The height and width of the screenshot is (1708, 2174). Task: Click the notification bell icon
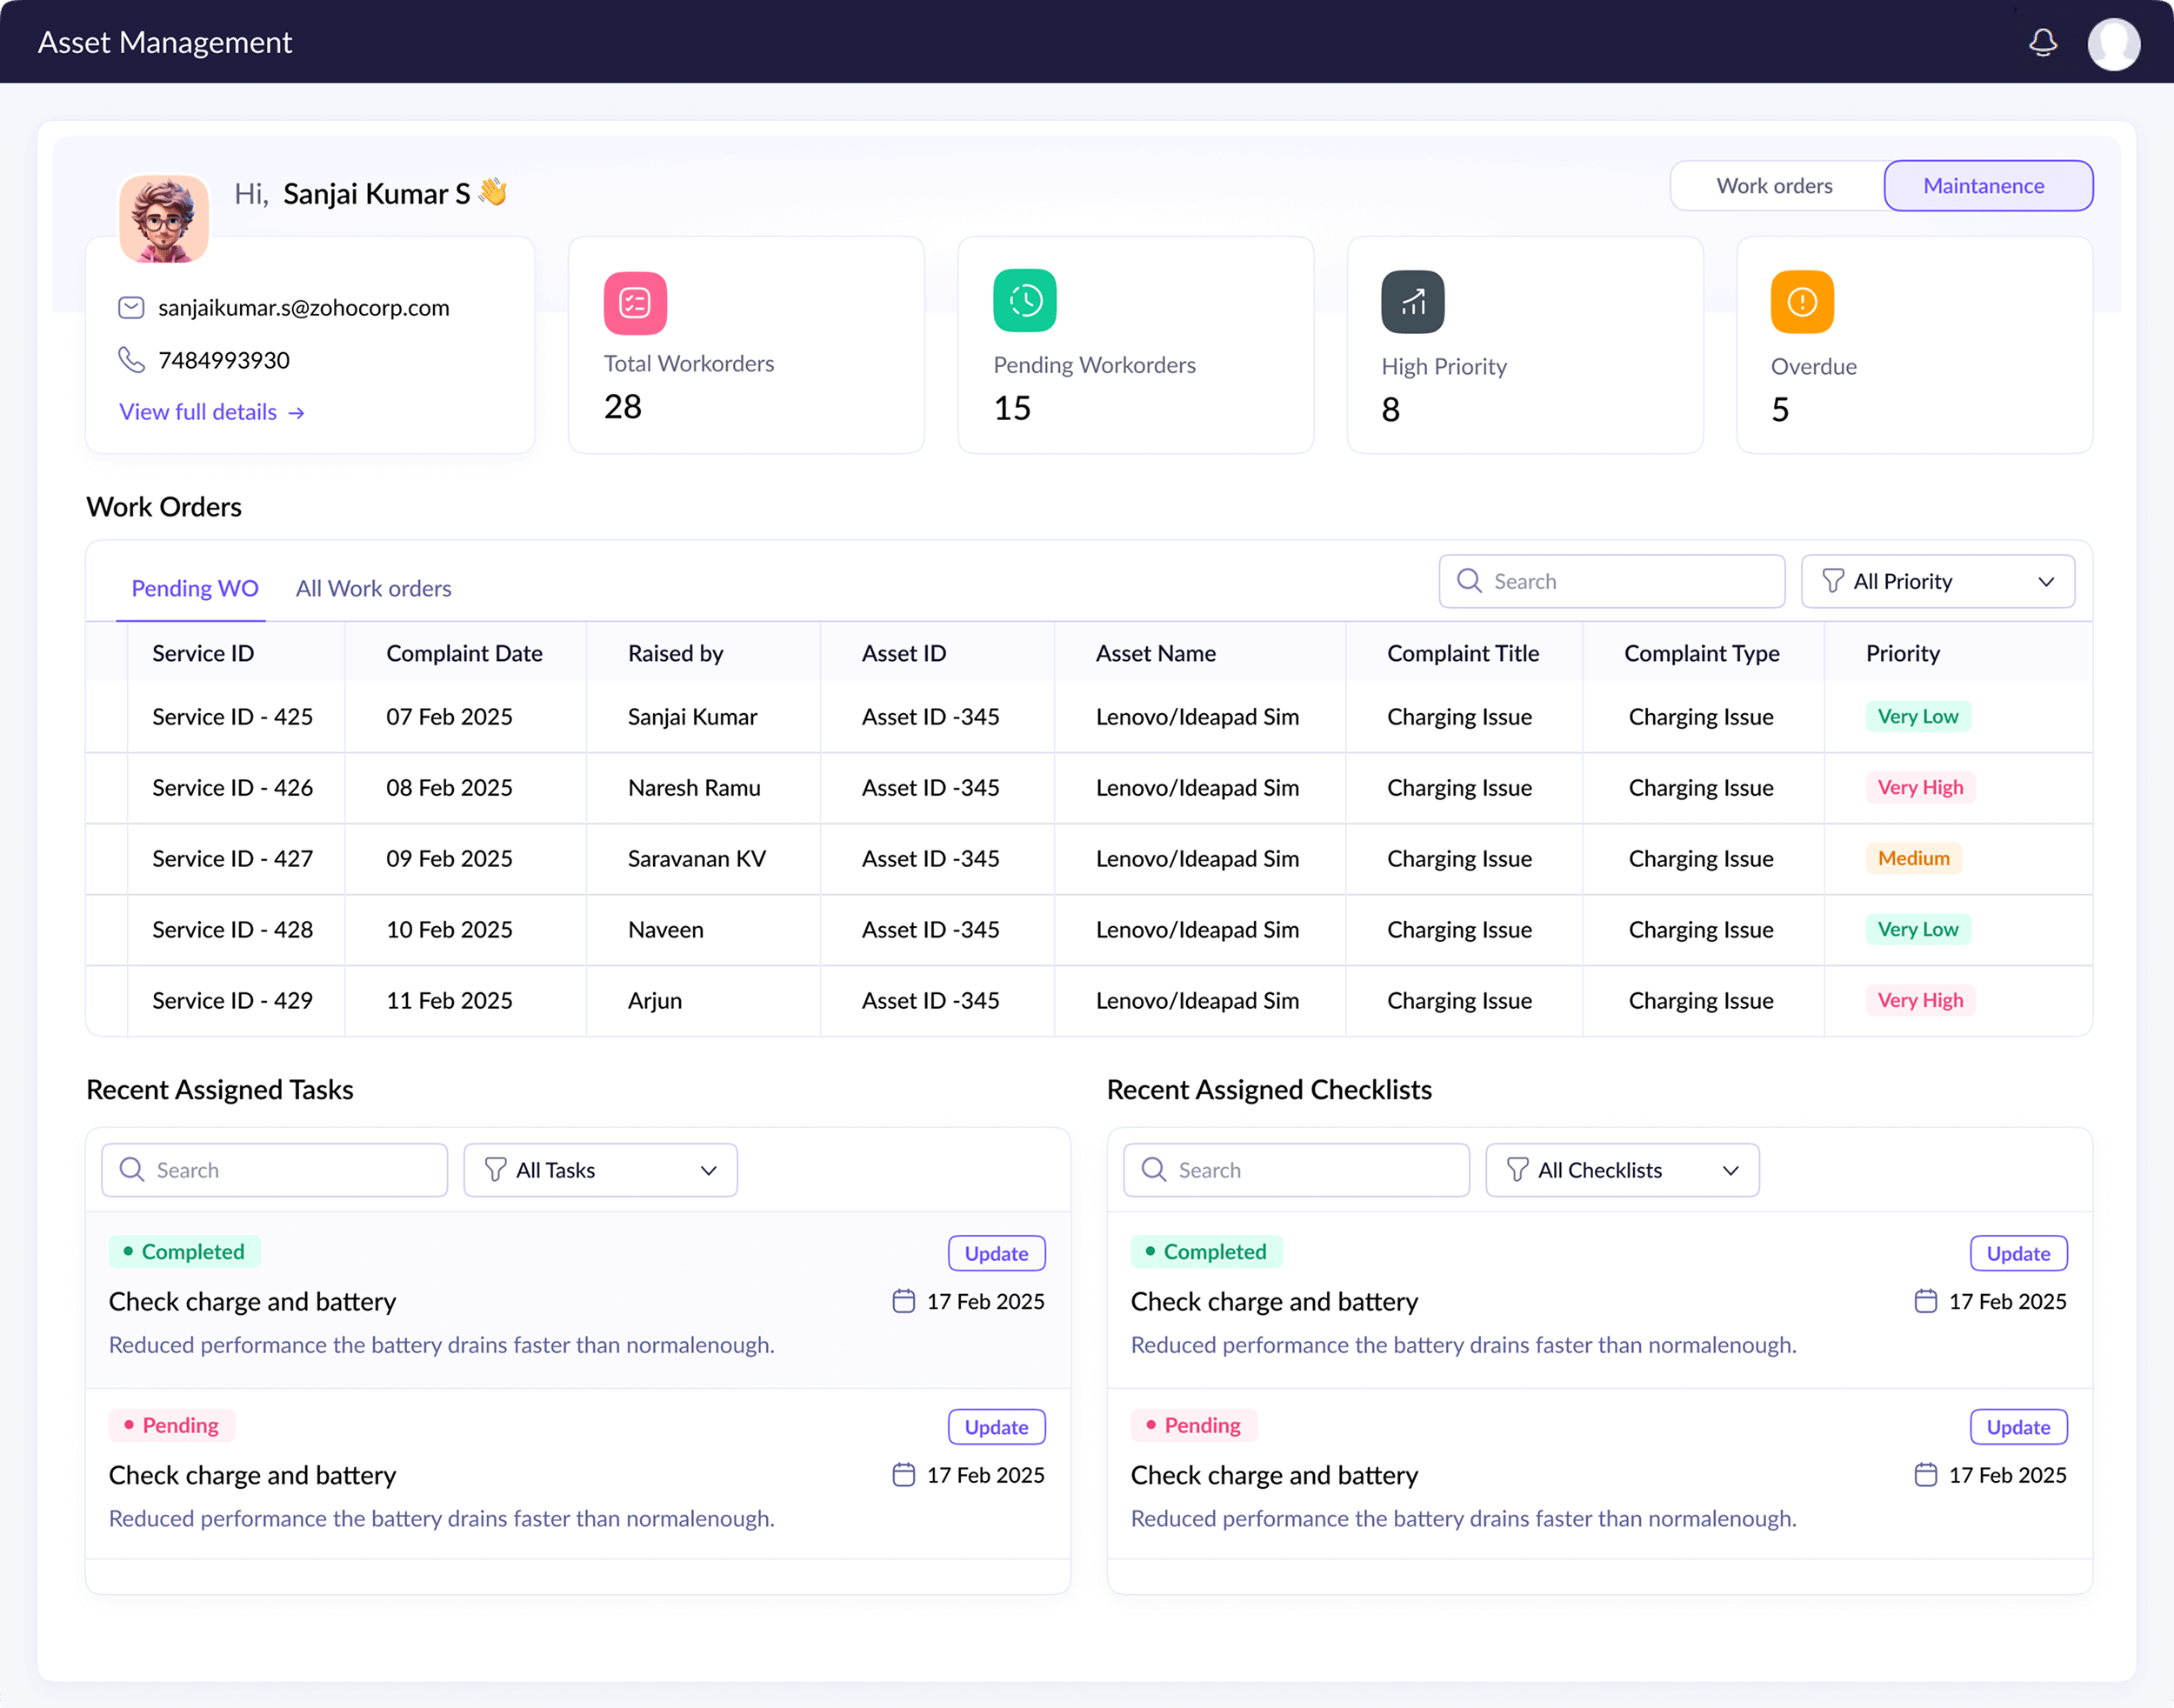coord(2042,42)
